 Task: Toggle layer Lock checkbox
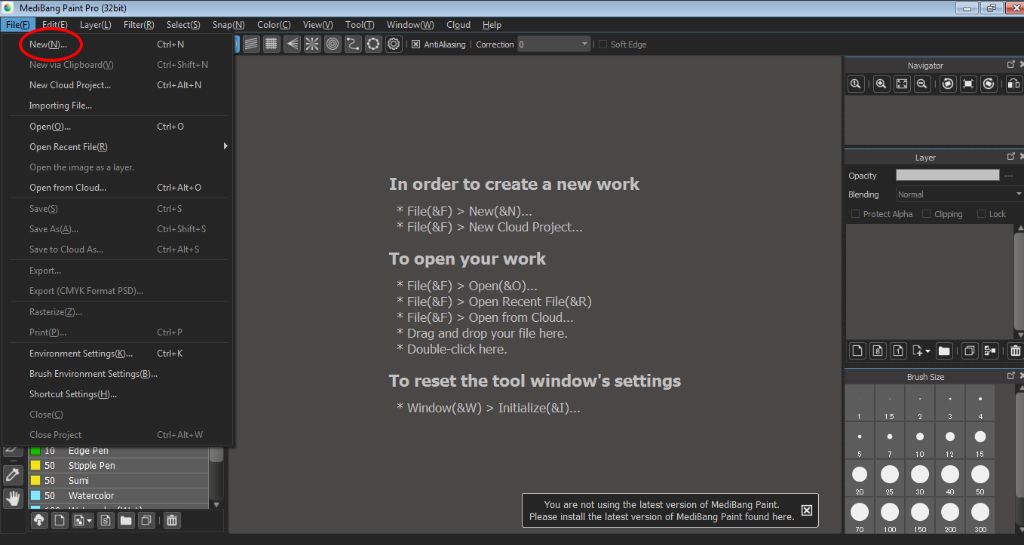point(981,214)
